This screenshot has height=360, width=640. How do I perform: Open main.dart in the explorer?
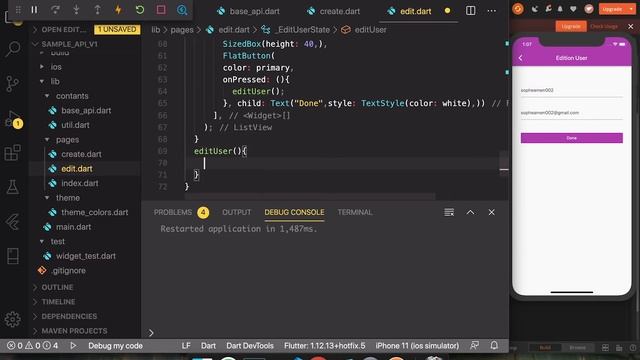point(73,227)
